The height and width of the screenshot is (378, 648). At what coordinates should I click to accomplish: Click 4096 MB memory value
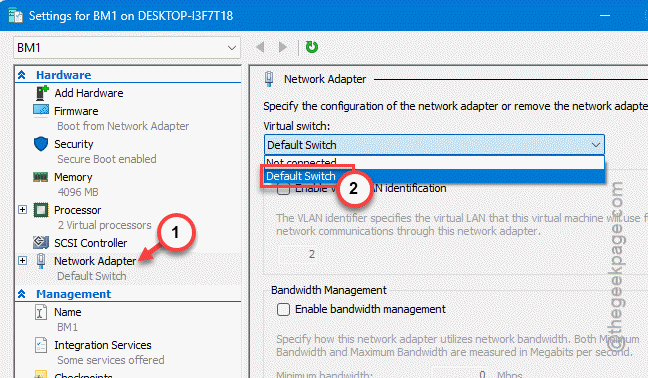click(x=78, y=192)
